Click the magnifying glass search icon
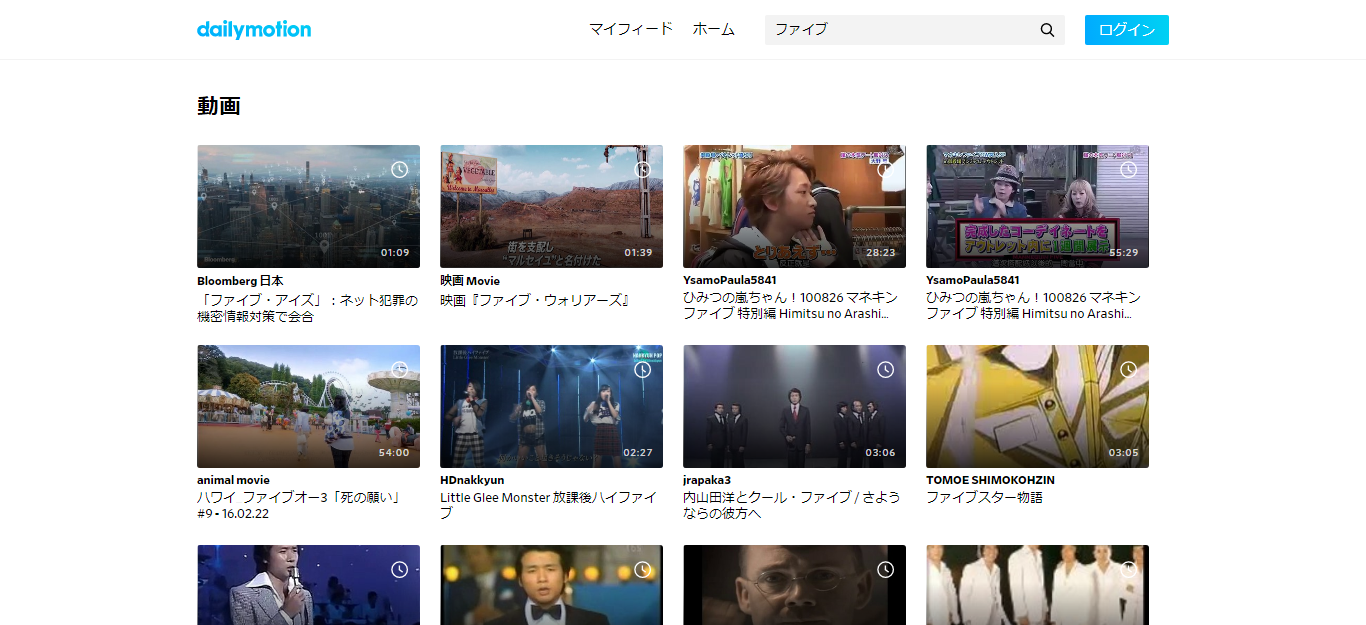This screenshot has width=1366, height=625. pyautogui.click(x=1047, y=30)
